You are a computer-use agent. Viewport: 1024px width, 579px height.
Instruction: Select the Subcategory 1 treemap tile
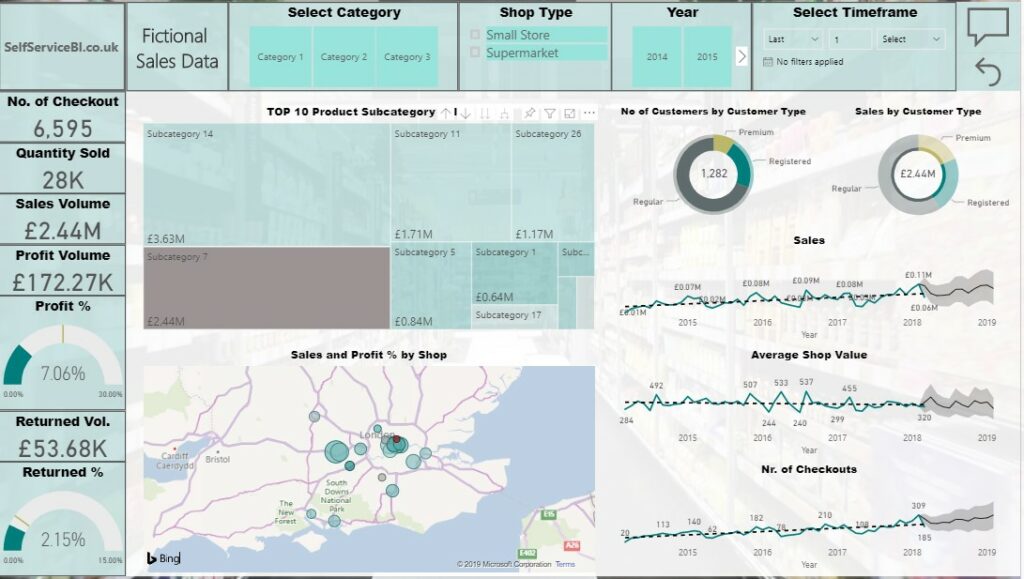pos(515,274)
